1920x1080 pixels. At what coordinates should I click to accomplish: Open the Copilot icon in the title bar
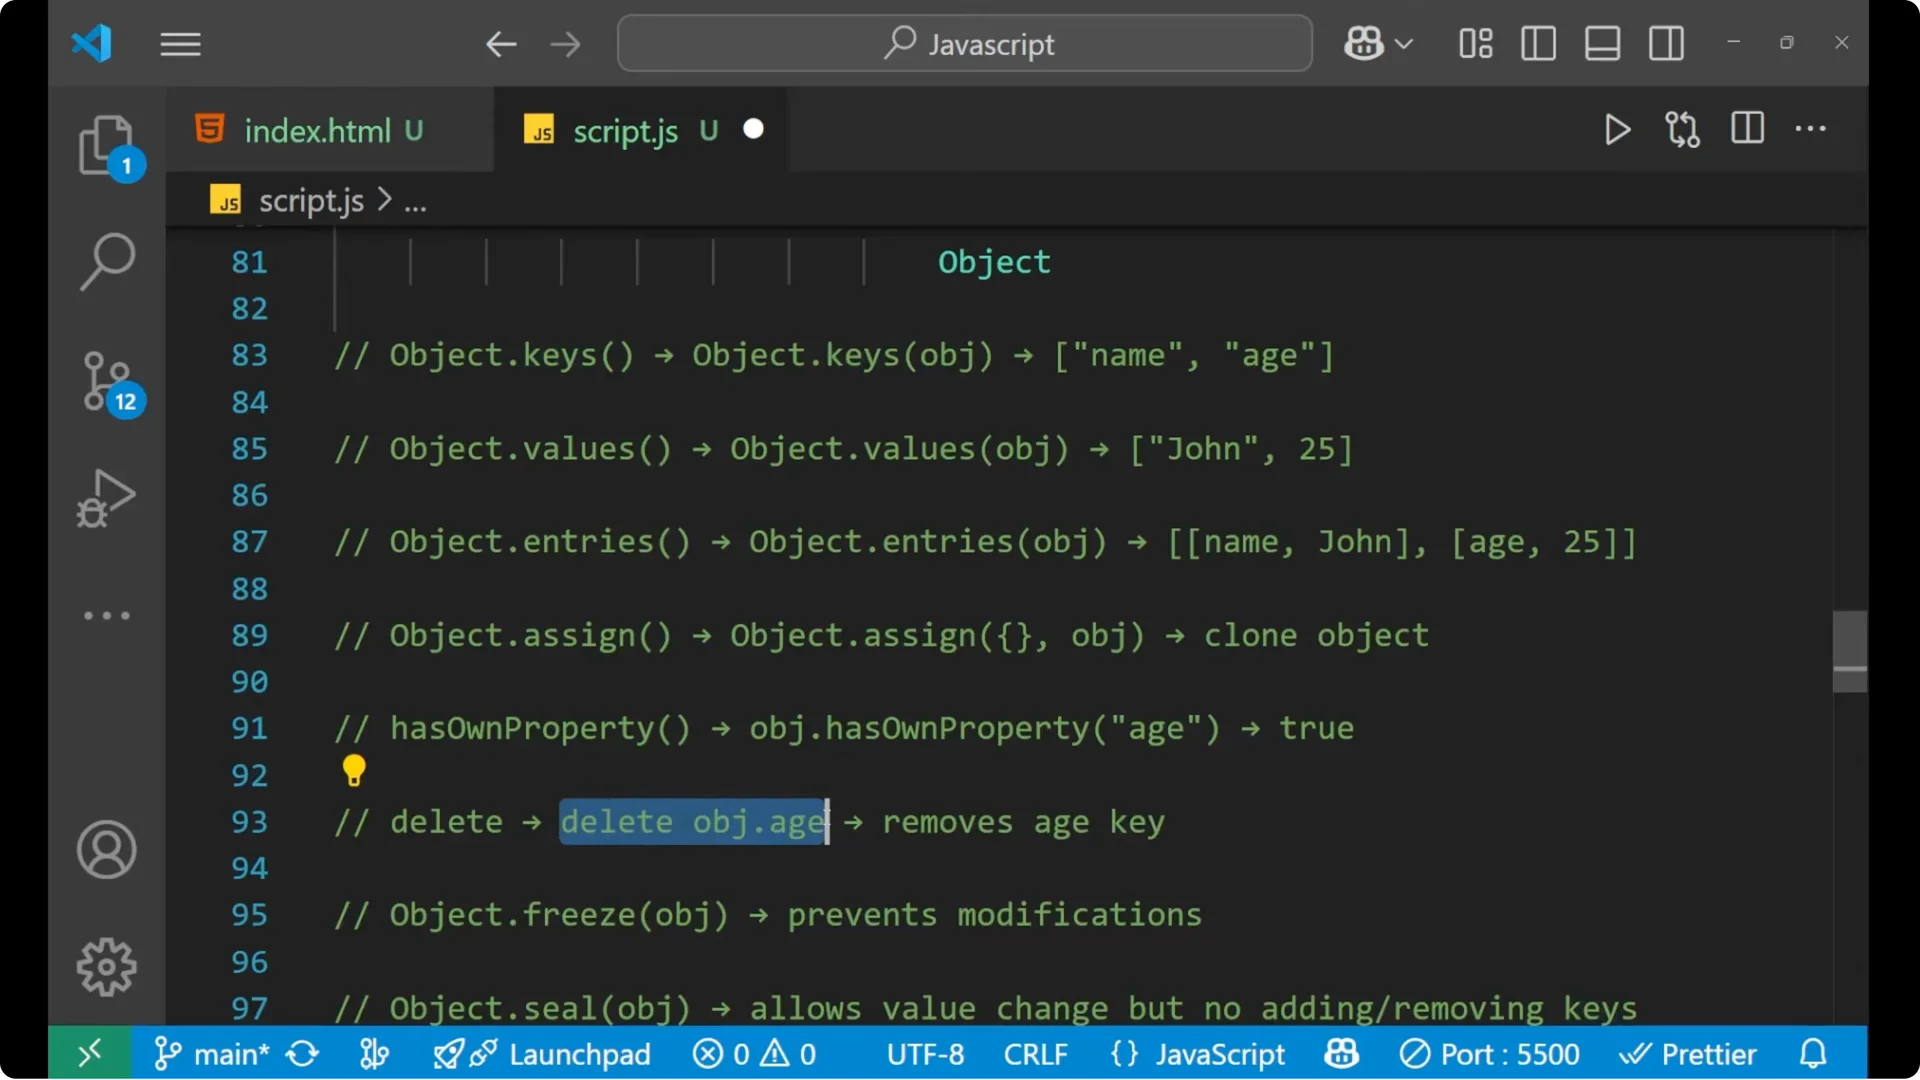point(1363,43)
